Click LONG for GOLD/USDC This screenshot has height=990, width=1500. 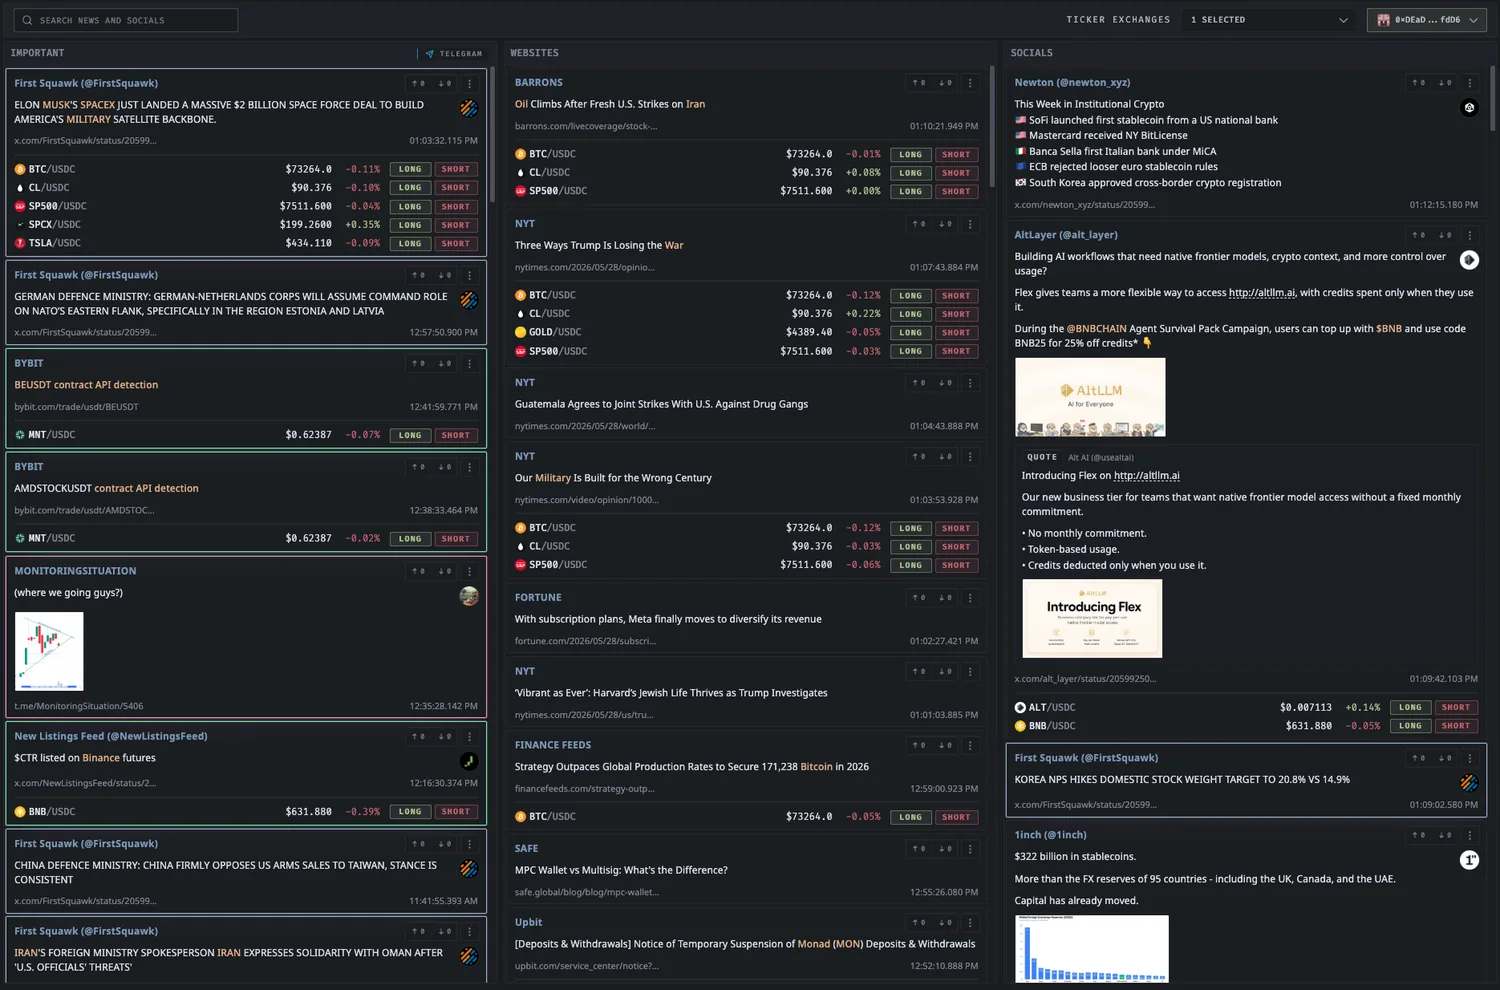click(910, 332)
